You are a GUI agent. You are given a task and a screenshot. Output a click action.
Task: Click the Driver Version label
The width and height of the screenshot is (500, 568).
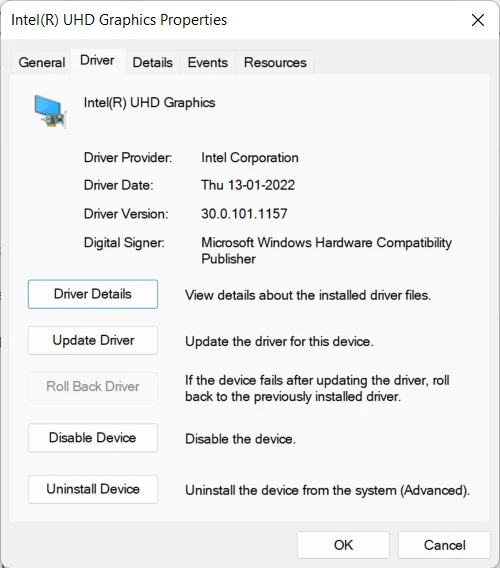(126, 214)
